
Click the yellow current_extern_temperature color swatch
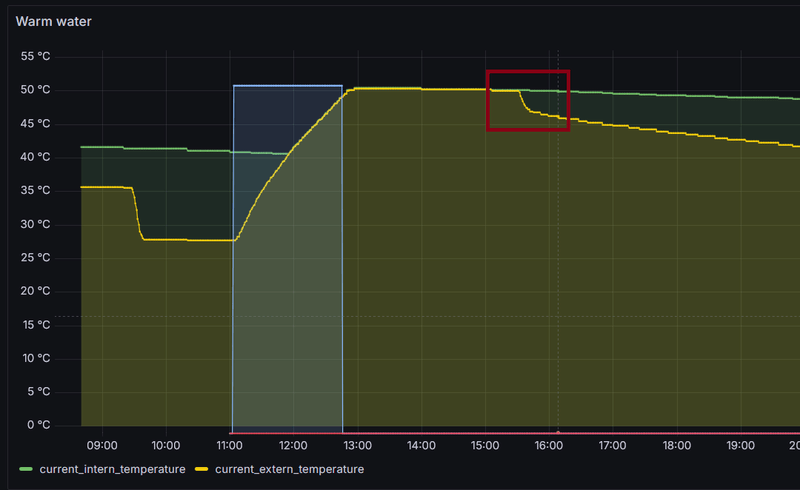point(202,469)
